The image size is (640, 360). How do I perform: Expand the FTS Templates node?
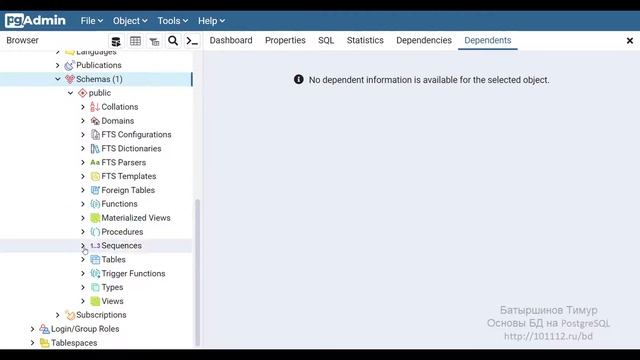pyautogui.click(x=83, y=176)
